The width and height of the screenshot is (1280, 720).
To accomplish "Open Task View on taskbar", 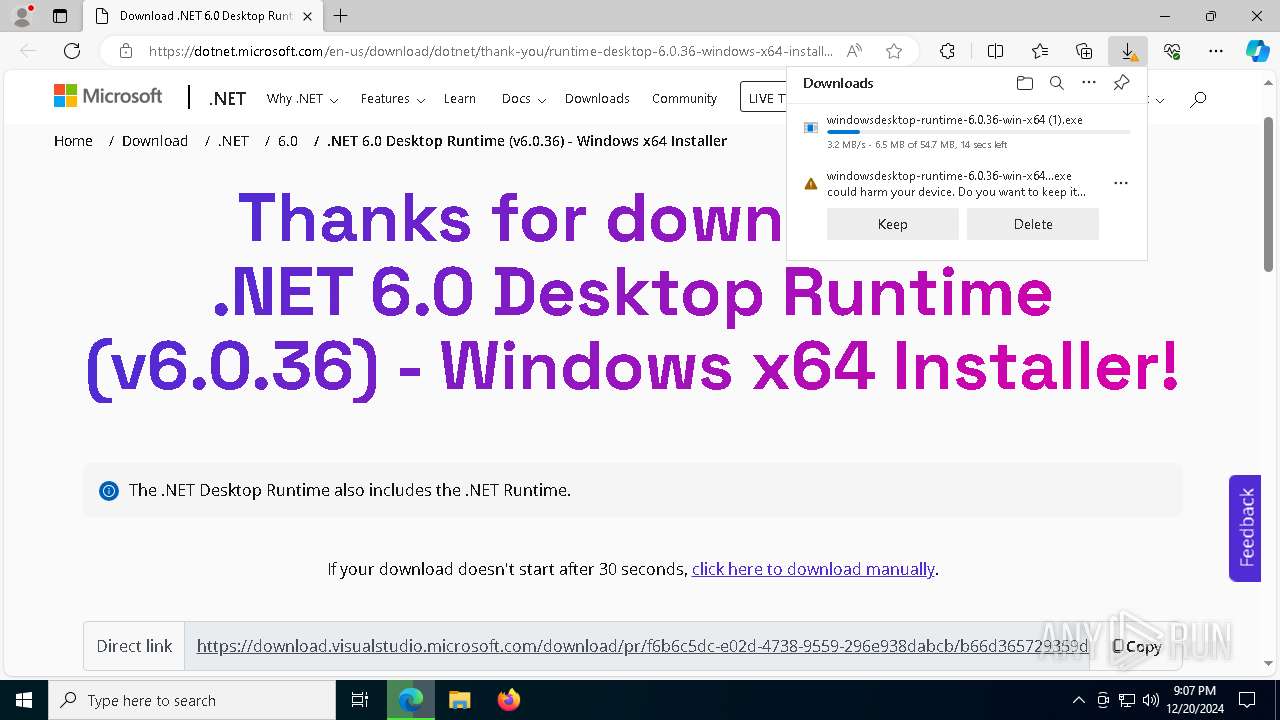I will click(x=360, y=700).
